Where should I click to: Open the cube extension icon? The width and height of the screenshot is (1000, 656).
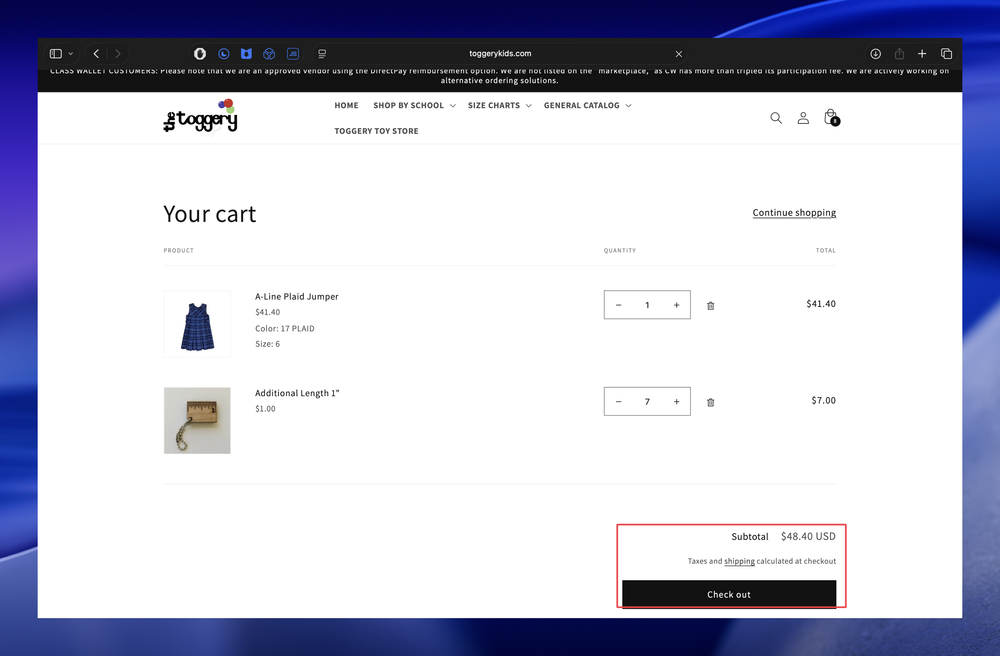pos(269,54)
